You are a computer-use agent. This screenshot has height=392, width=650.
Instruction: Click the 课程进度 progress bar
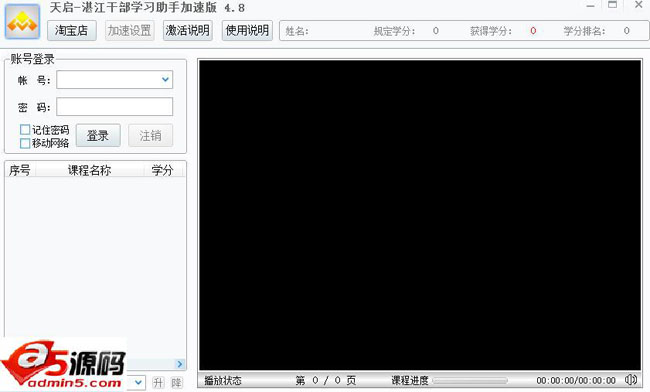click(470, 380)
